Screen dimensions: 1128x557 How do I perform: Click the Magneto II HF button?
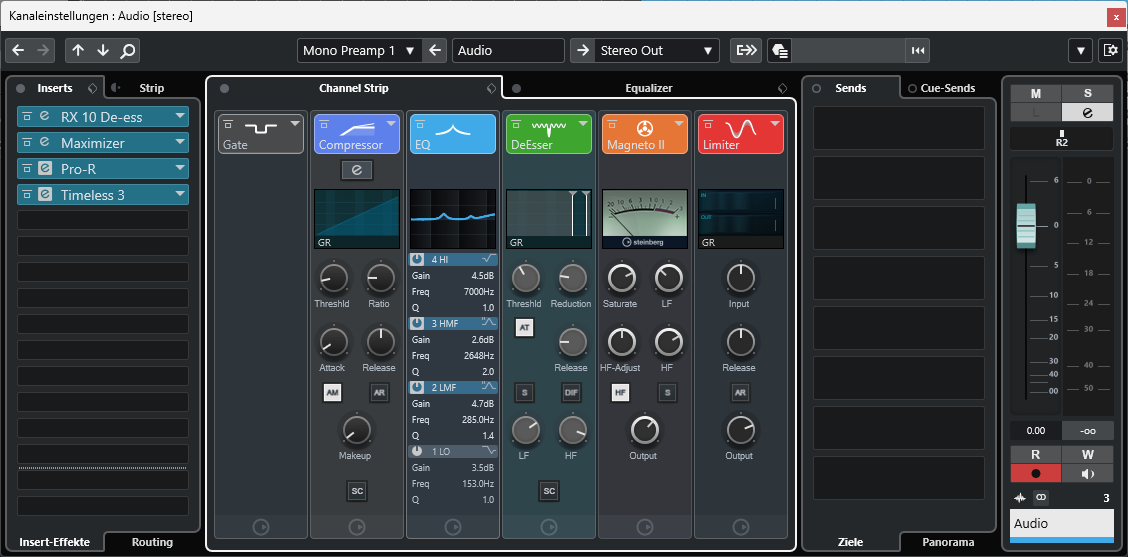pyautogui.click(x=620, y=393)
